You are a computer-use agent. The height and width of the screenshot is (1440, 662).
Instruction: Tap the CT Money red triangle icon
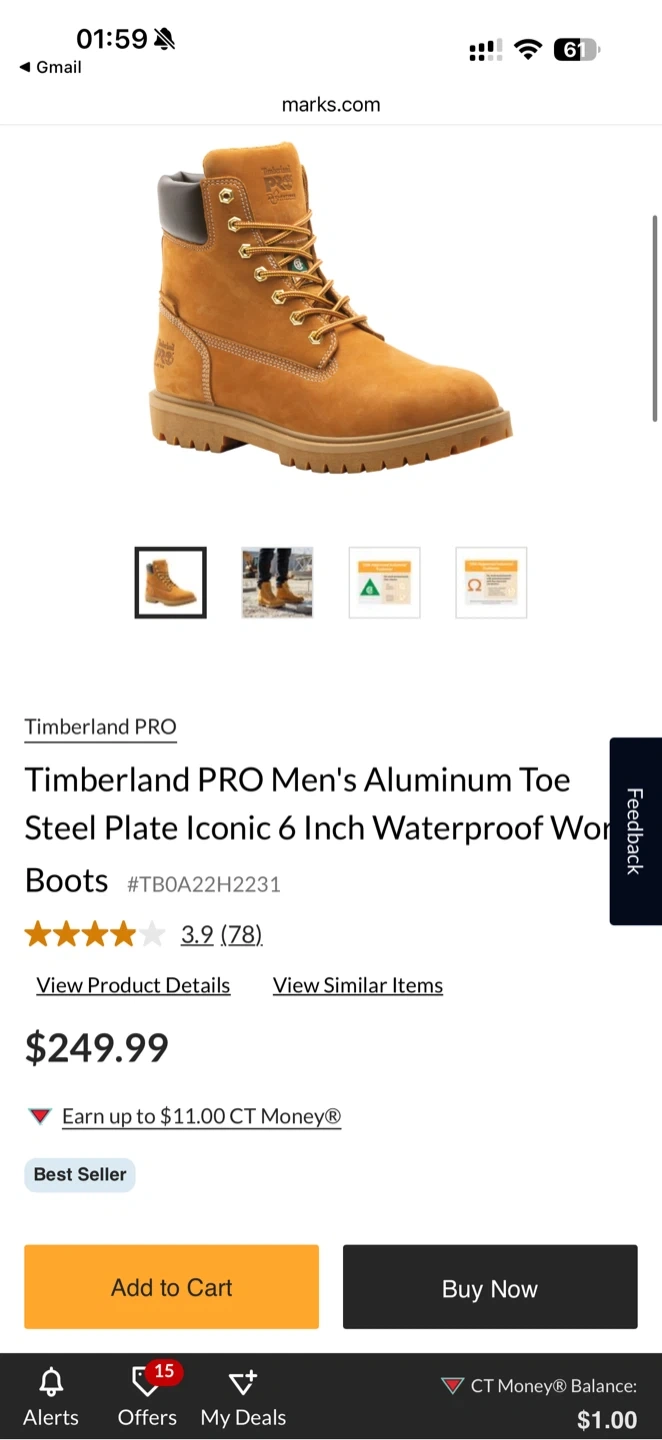tap(452, 1386)
